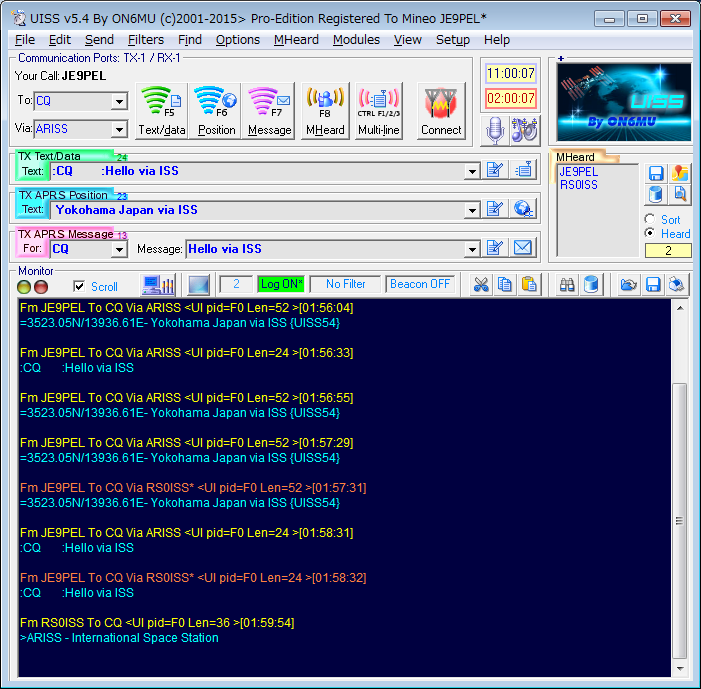Click the monitor scrollbar down arrow
This screenshot has height=689, width=701.
[x=680, y=669]
